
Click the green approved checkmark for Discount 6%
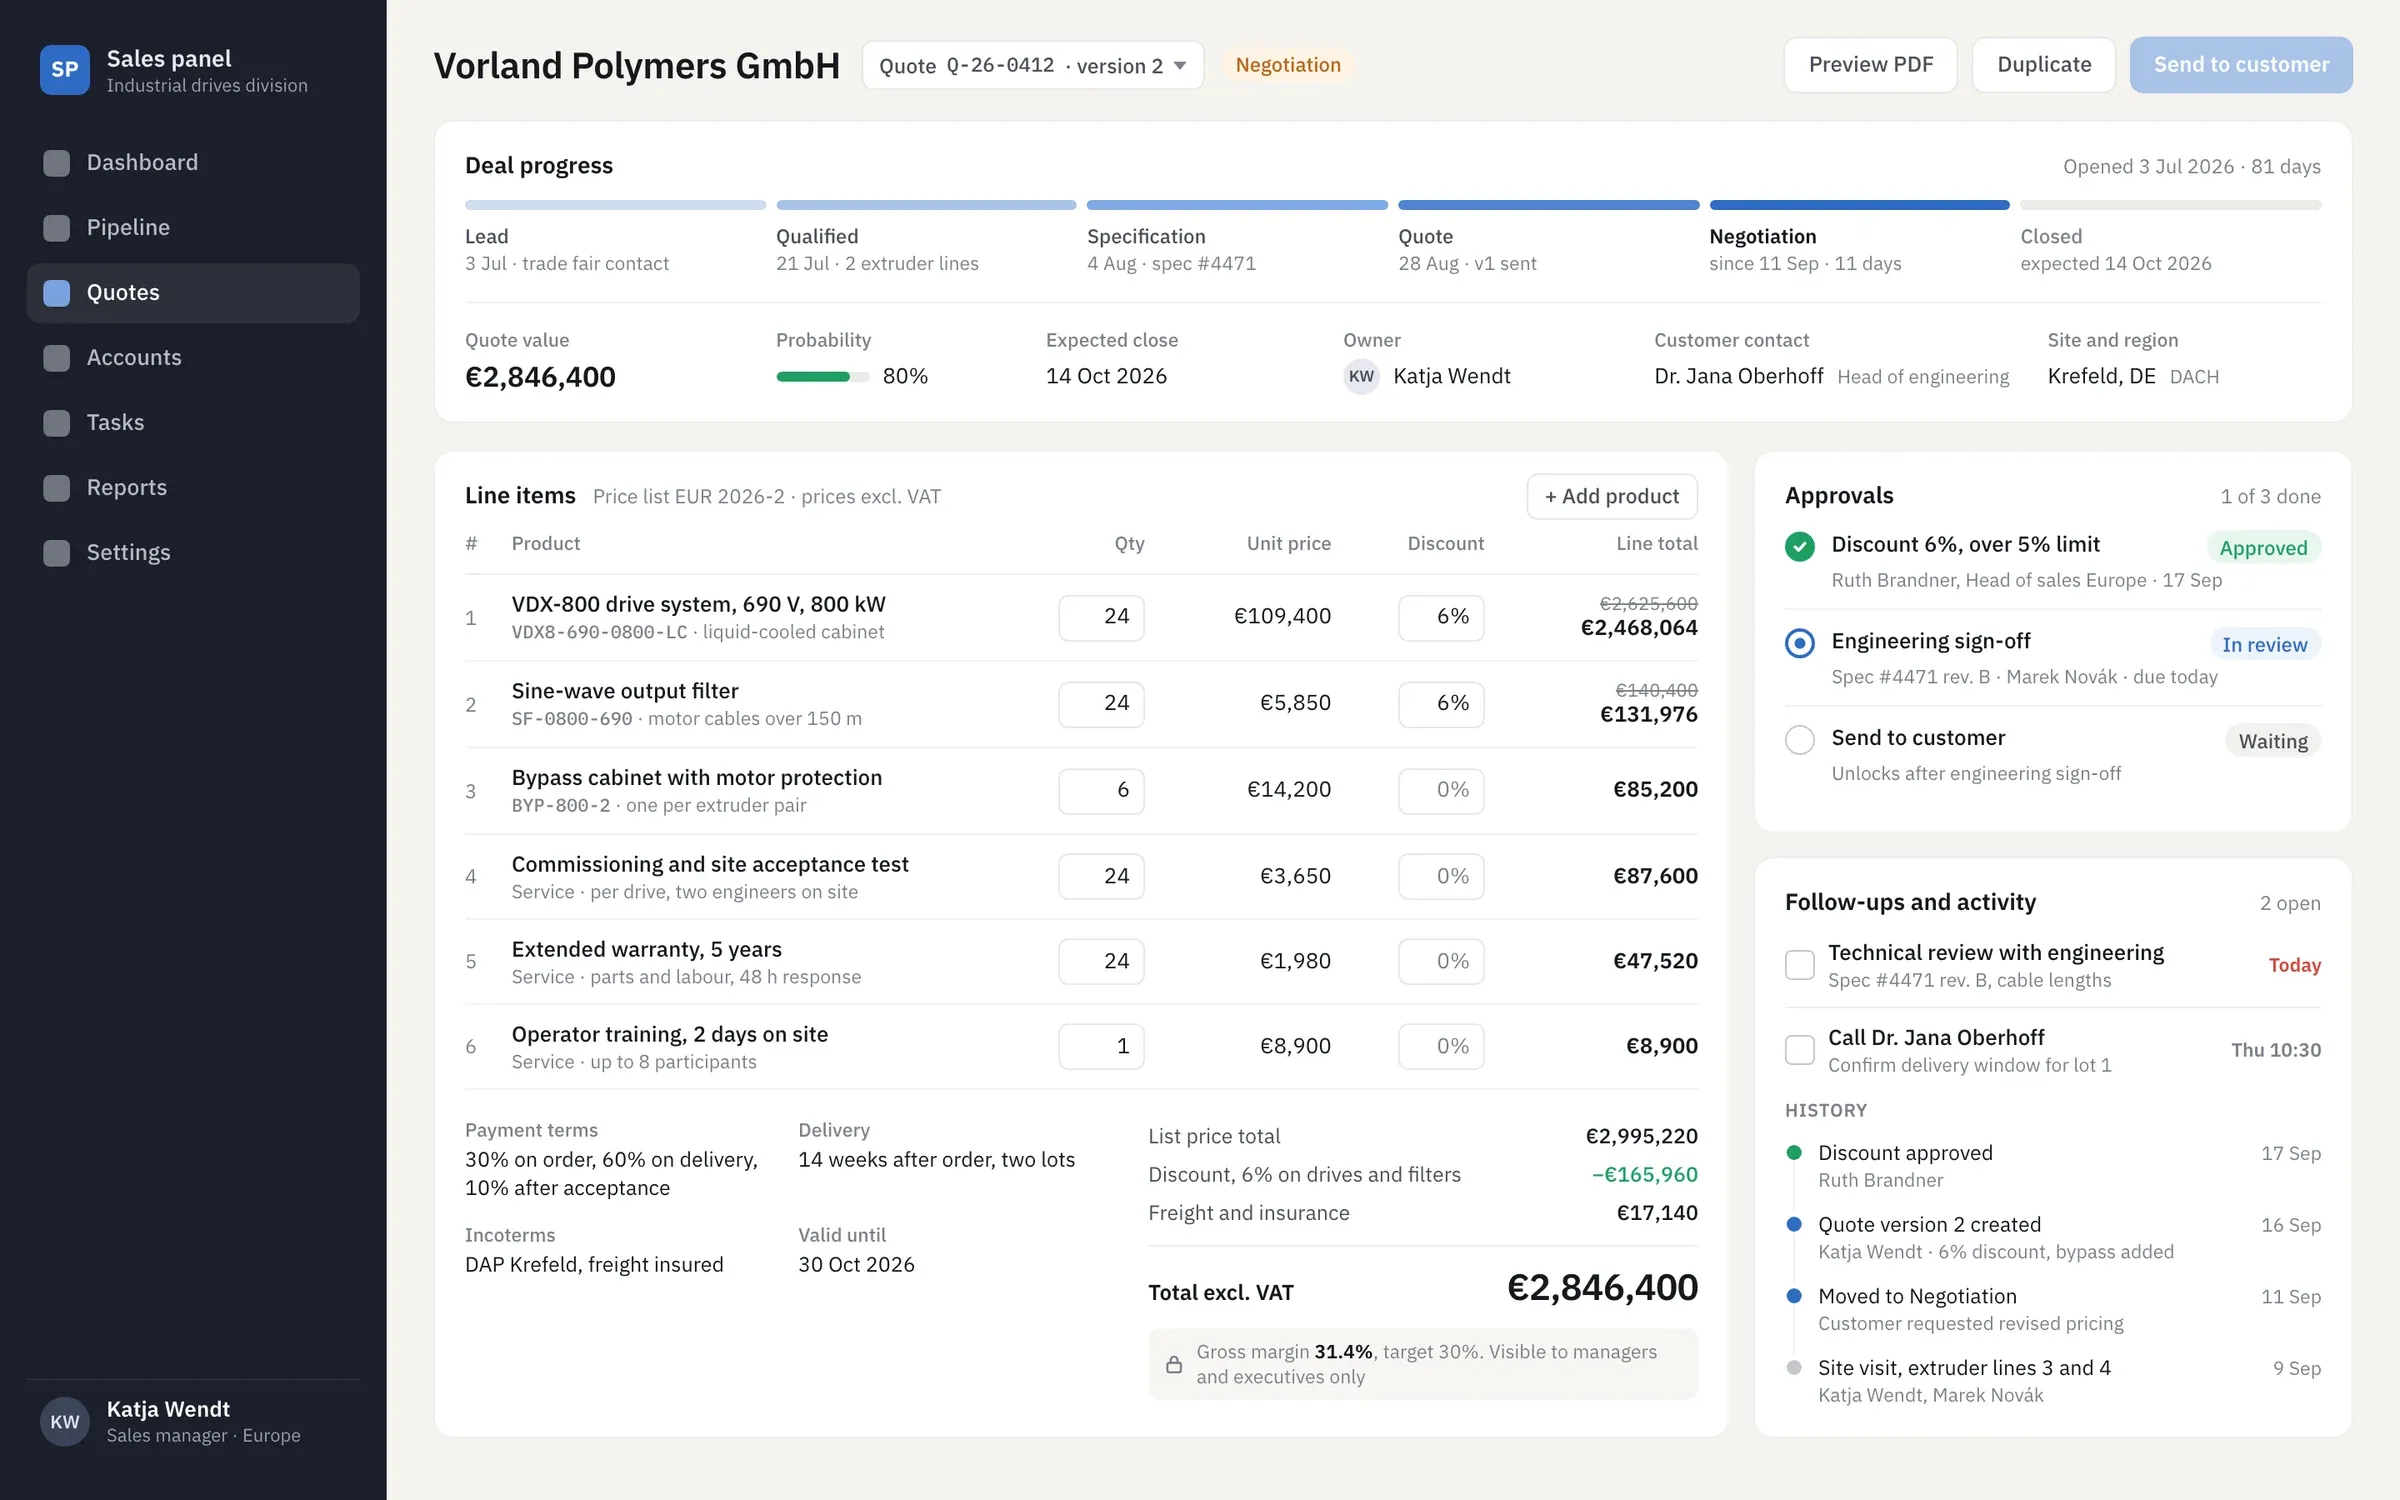[x=1799, y=546]
